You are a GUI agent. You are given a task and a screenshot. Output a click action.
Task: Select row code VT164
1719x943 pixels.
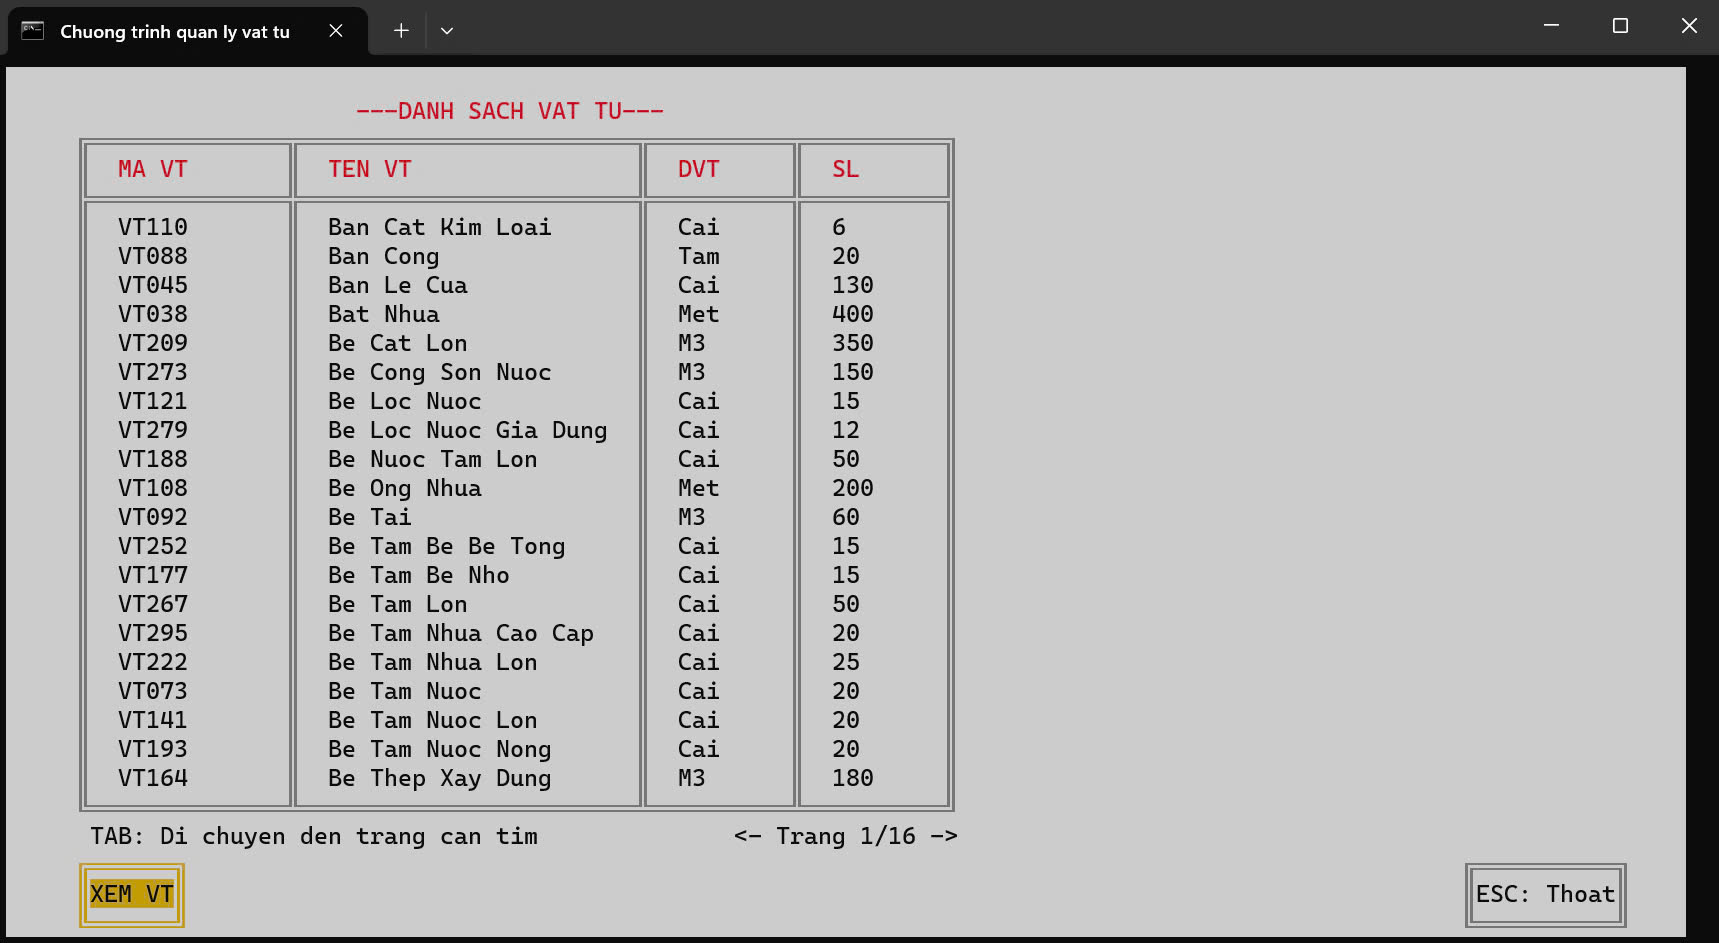(153, 779)
